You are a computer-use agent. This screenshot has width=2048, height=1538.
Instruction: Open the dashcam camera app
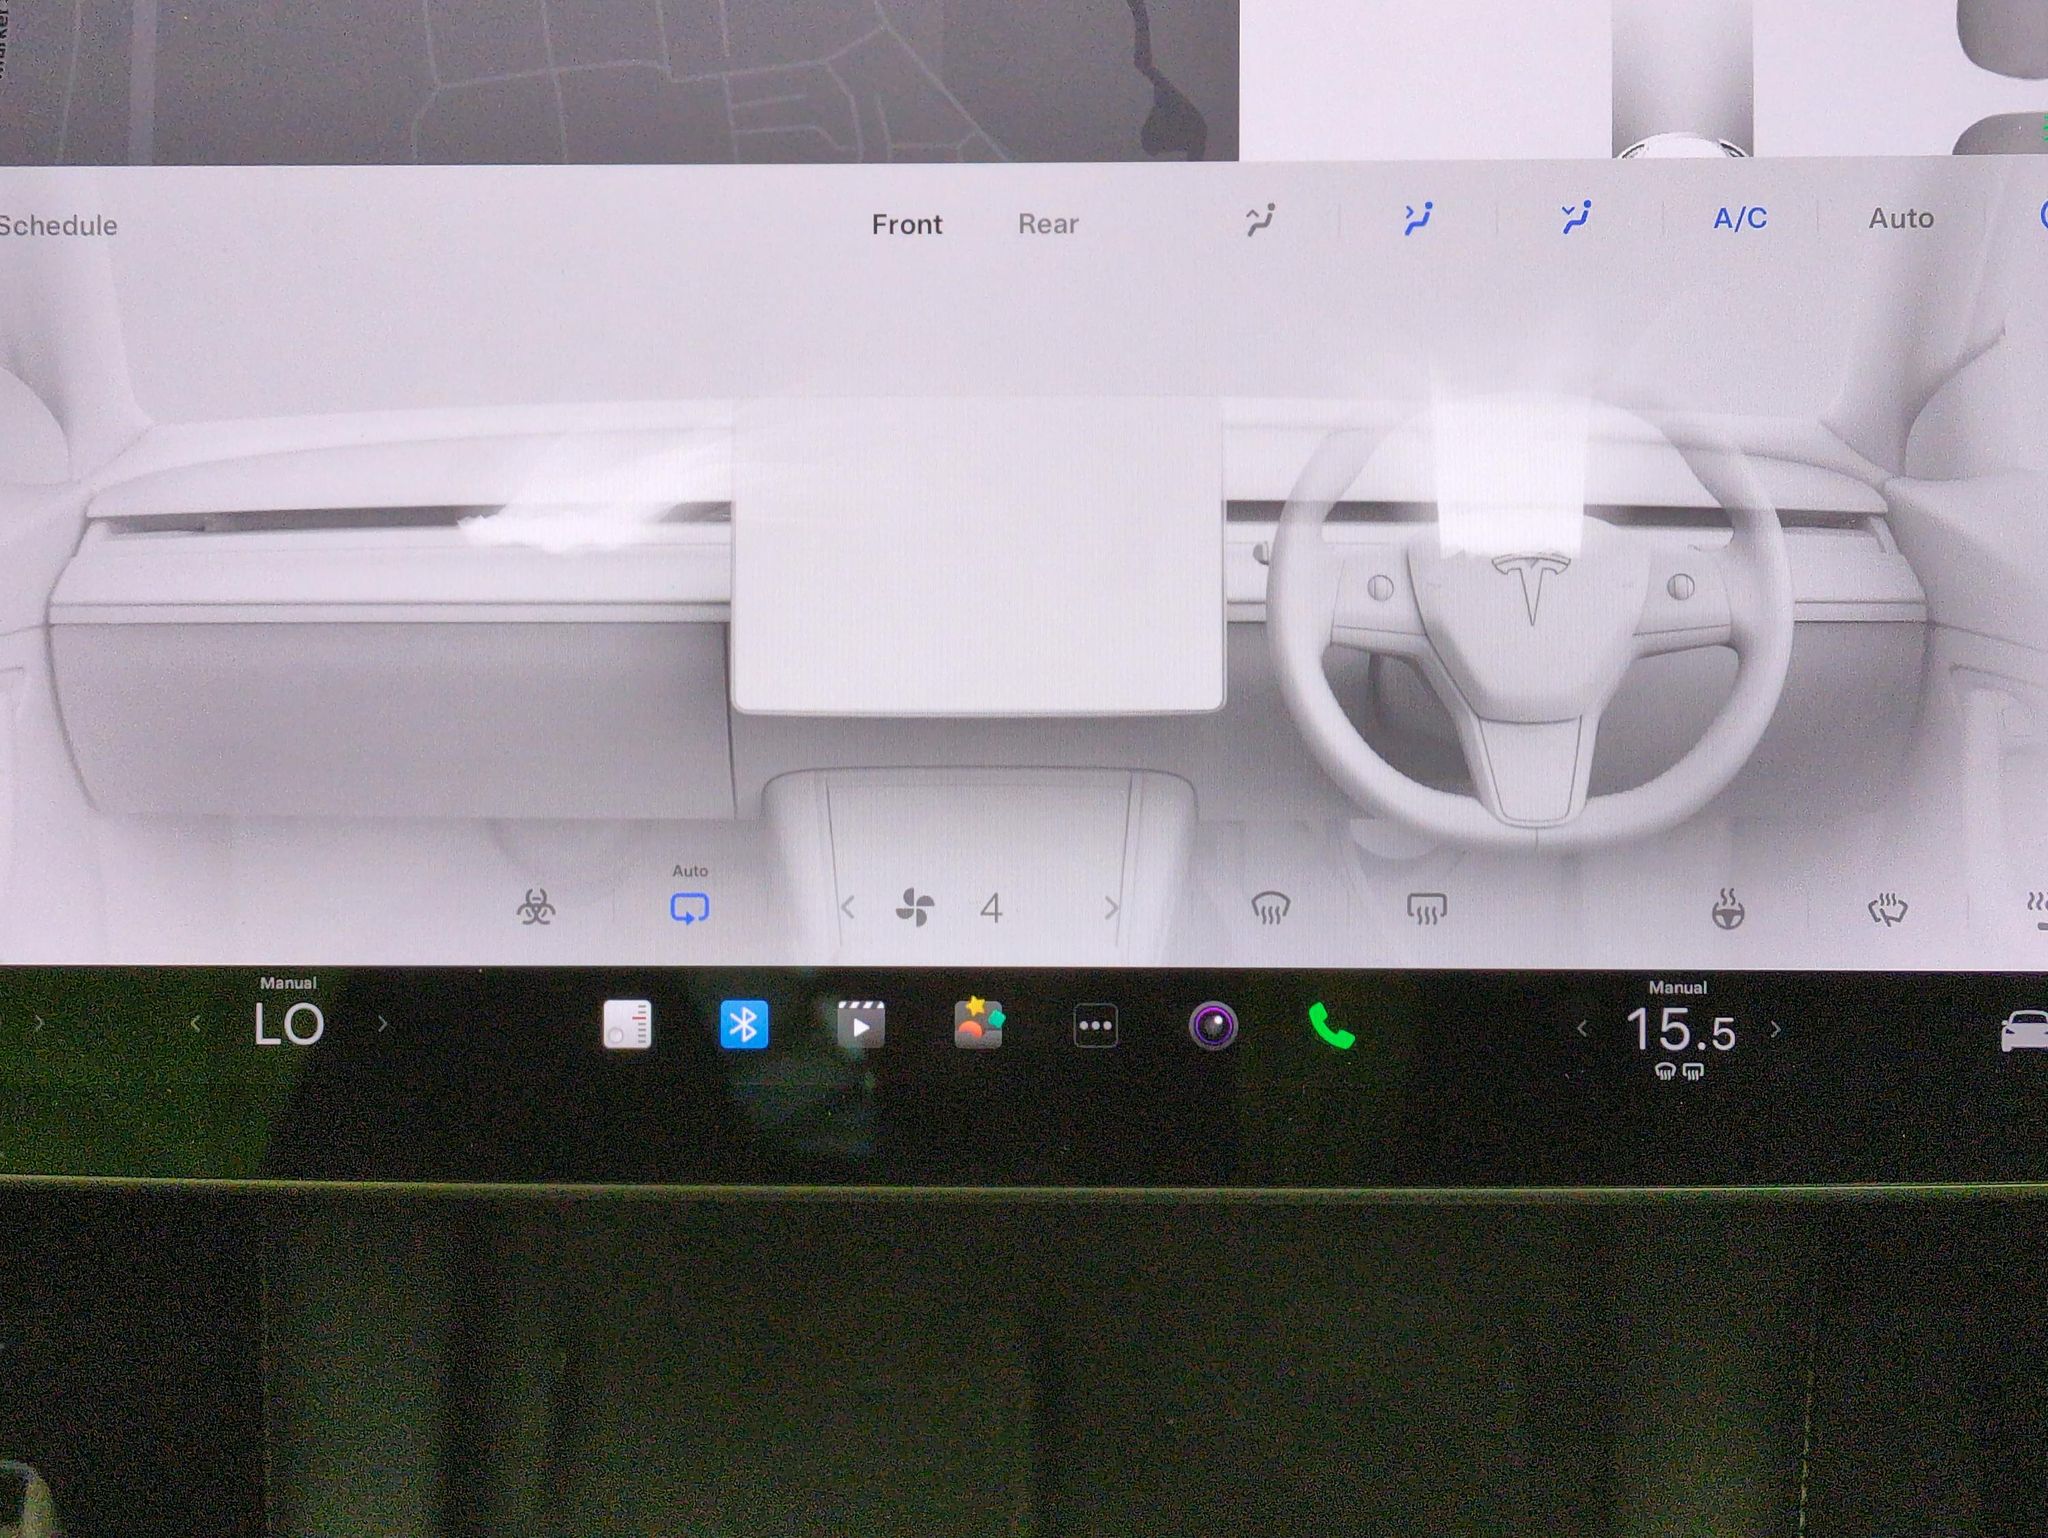coord(1213,1026)
